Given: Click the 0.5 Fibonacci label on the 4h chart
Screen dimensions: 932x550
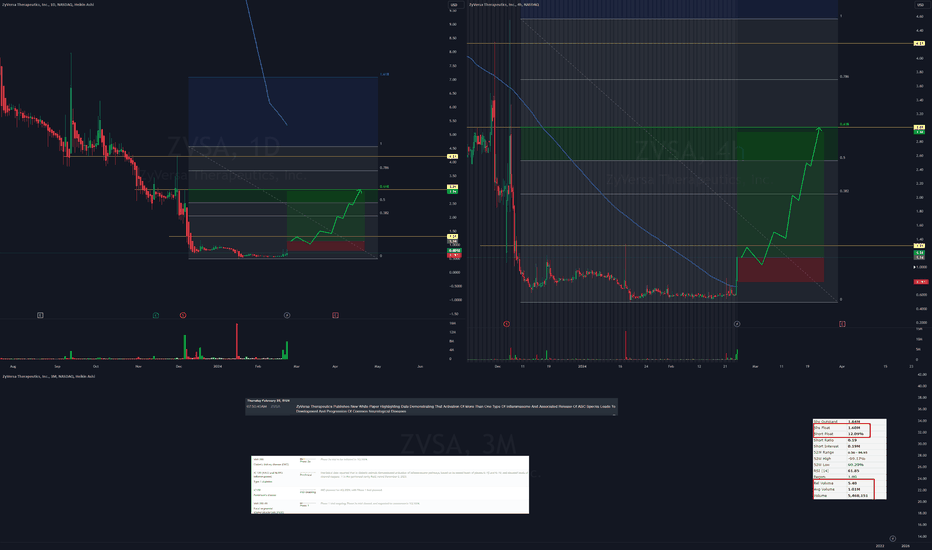Looking at the screenshot, I should coord(842,158).
